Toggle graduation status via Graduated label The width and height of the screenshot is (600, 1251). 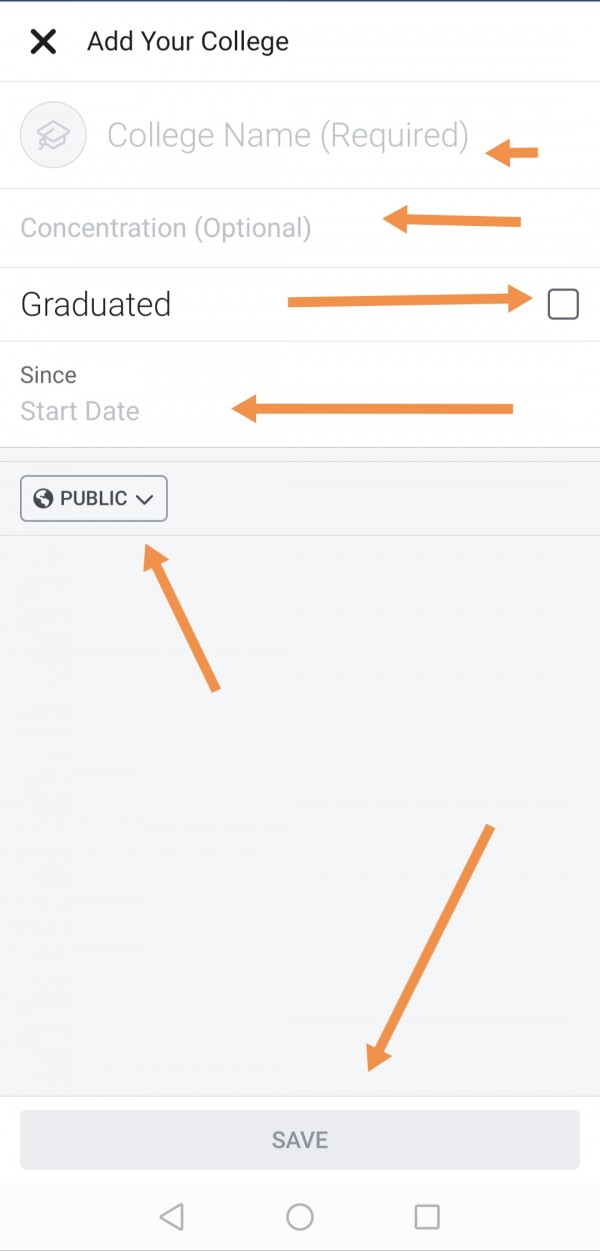pos(96,304)
